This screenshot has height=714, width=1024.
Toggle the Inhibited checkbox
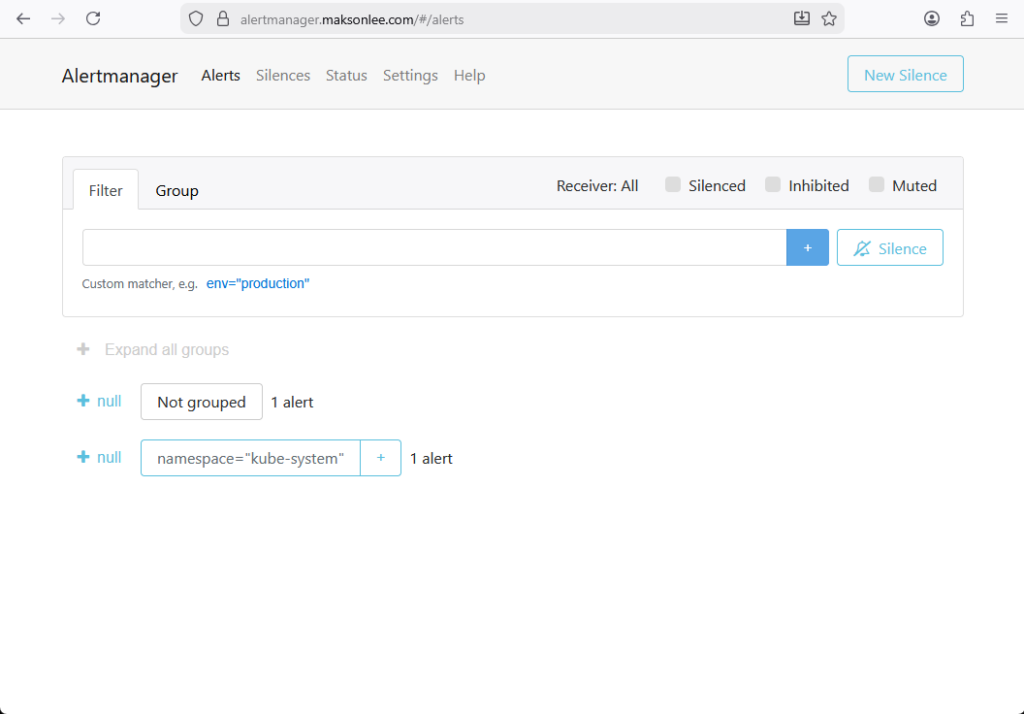(x=773, y=185)
